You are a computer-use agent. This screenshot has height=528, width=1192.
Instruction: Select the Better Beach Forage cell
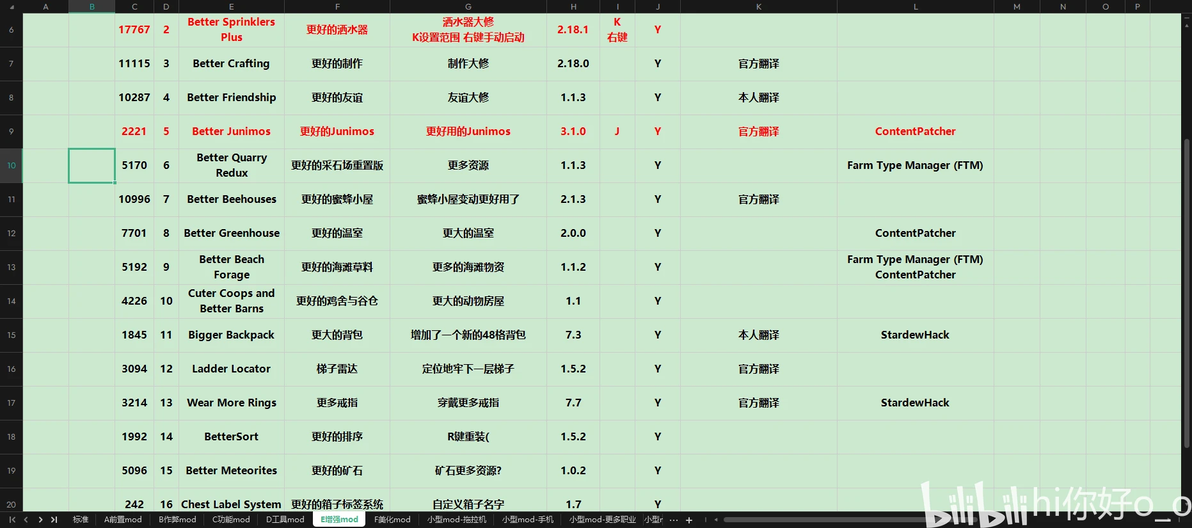231,267
